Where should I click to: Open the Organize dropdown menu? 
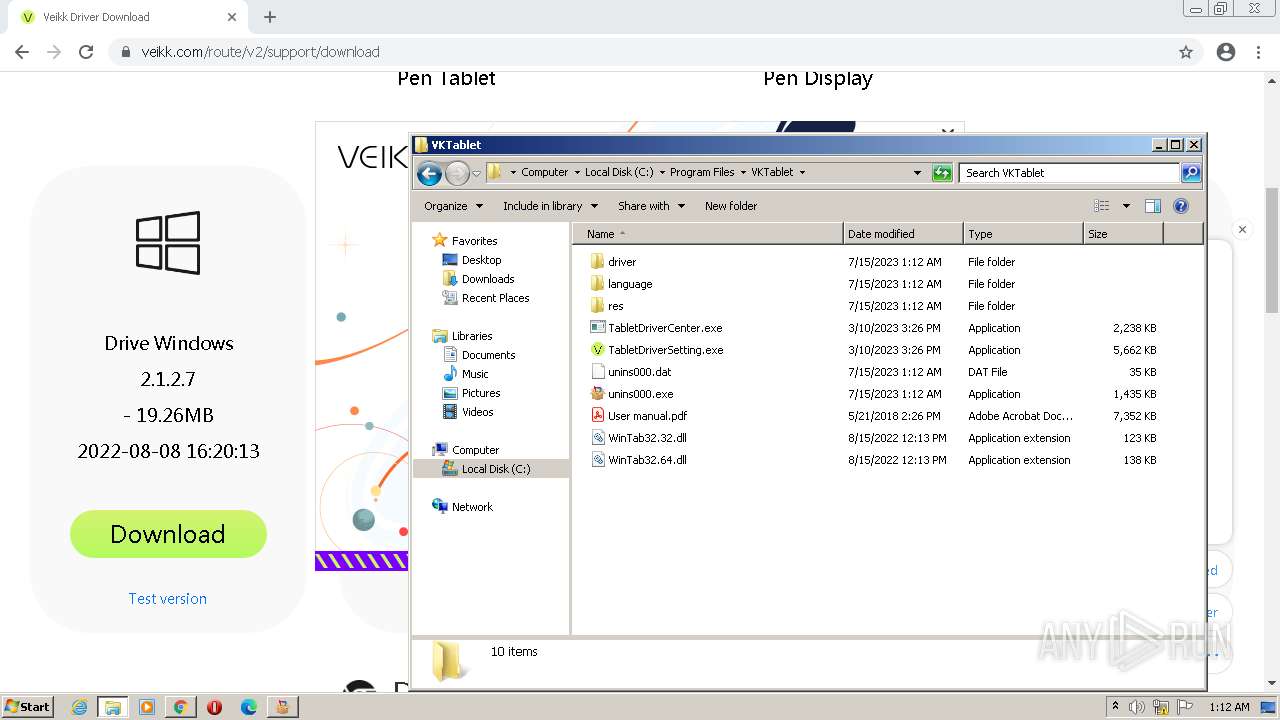coord(453,206)
